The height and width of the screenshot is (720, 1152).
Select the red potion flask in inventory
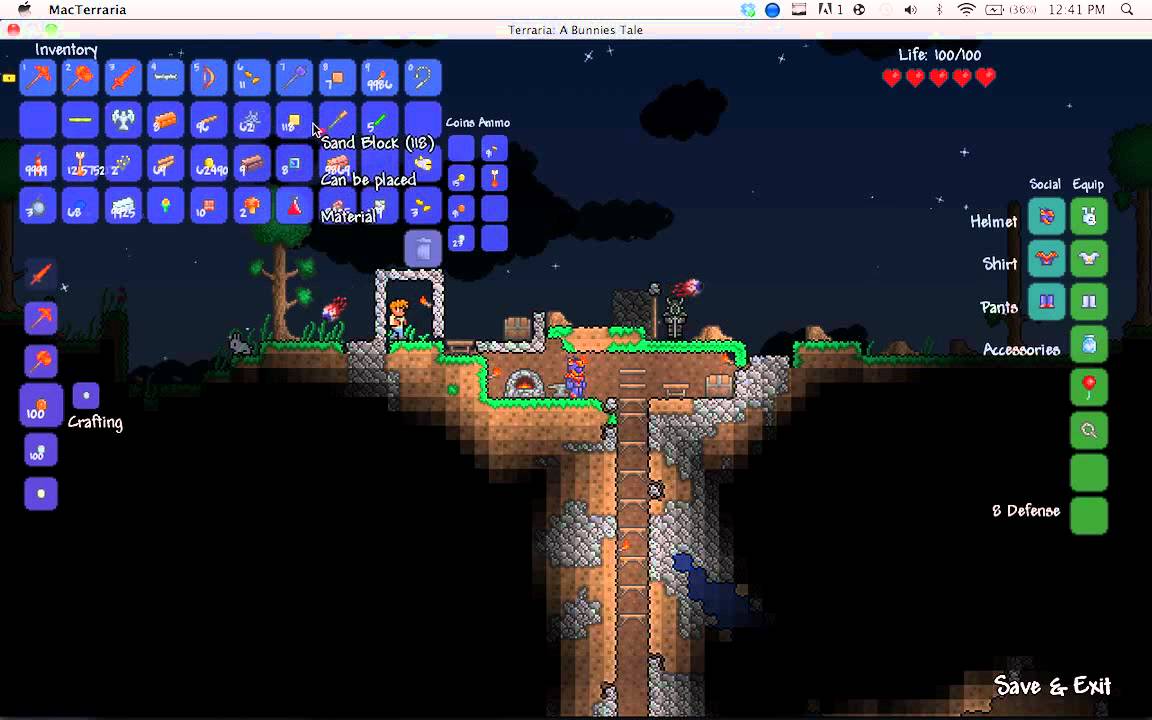pos(295,206)
